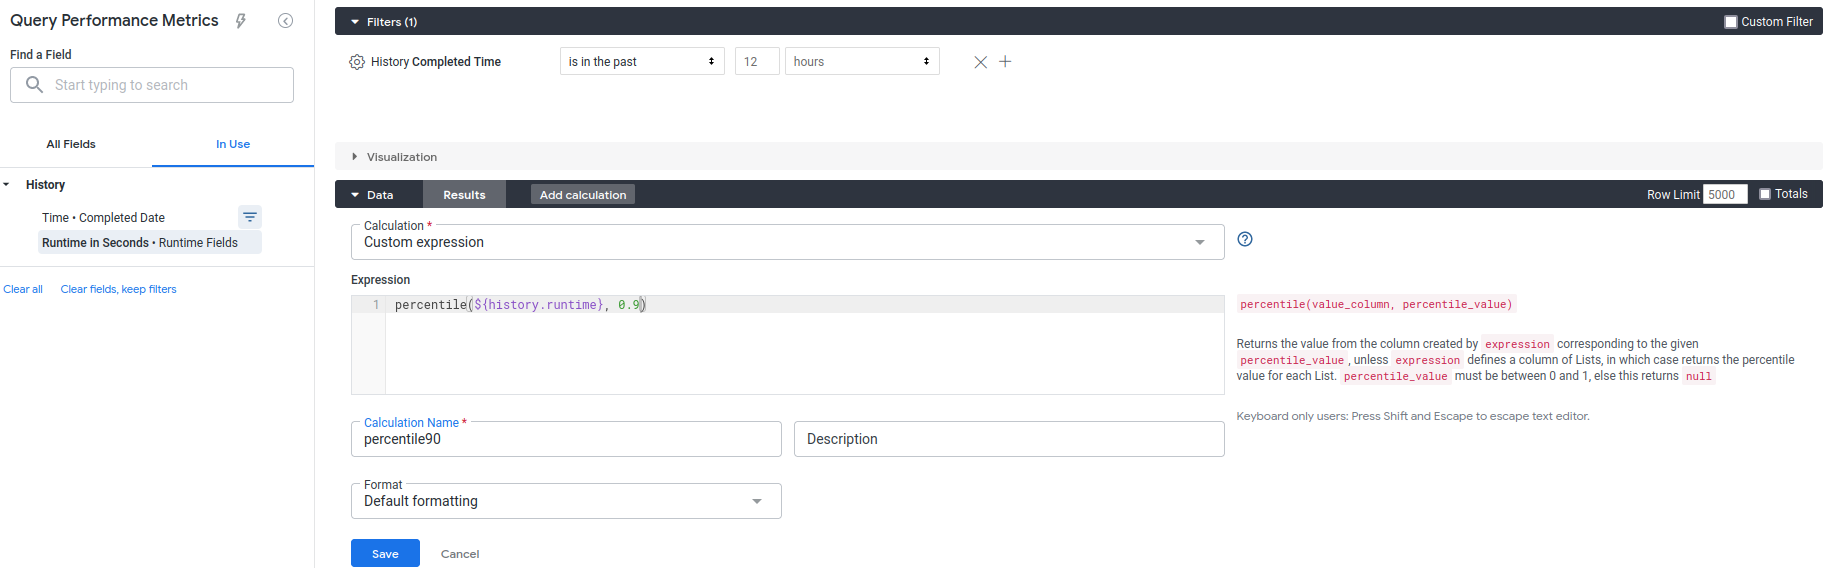Open the Format dropdown

pyautogui.click(x=566, y=501)
